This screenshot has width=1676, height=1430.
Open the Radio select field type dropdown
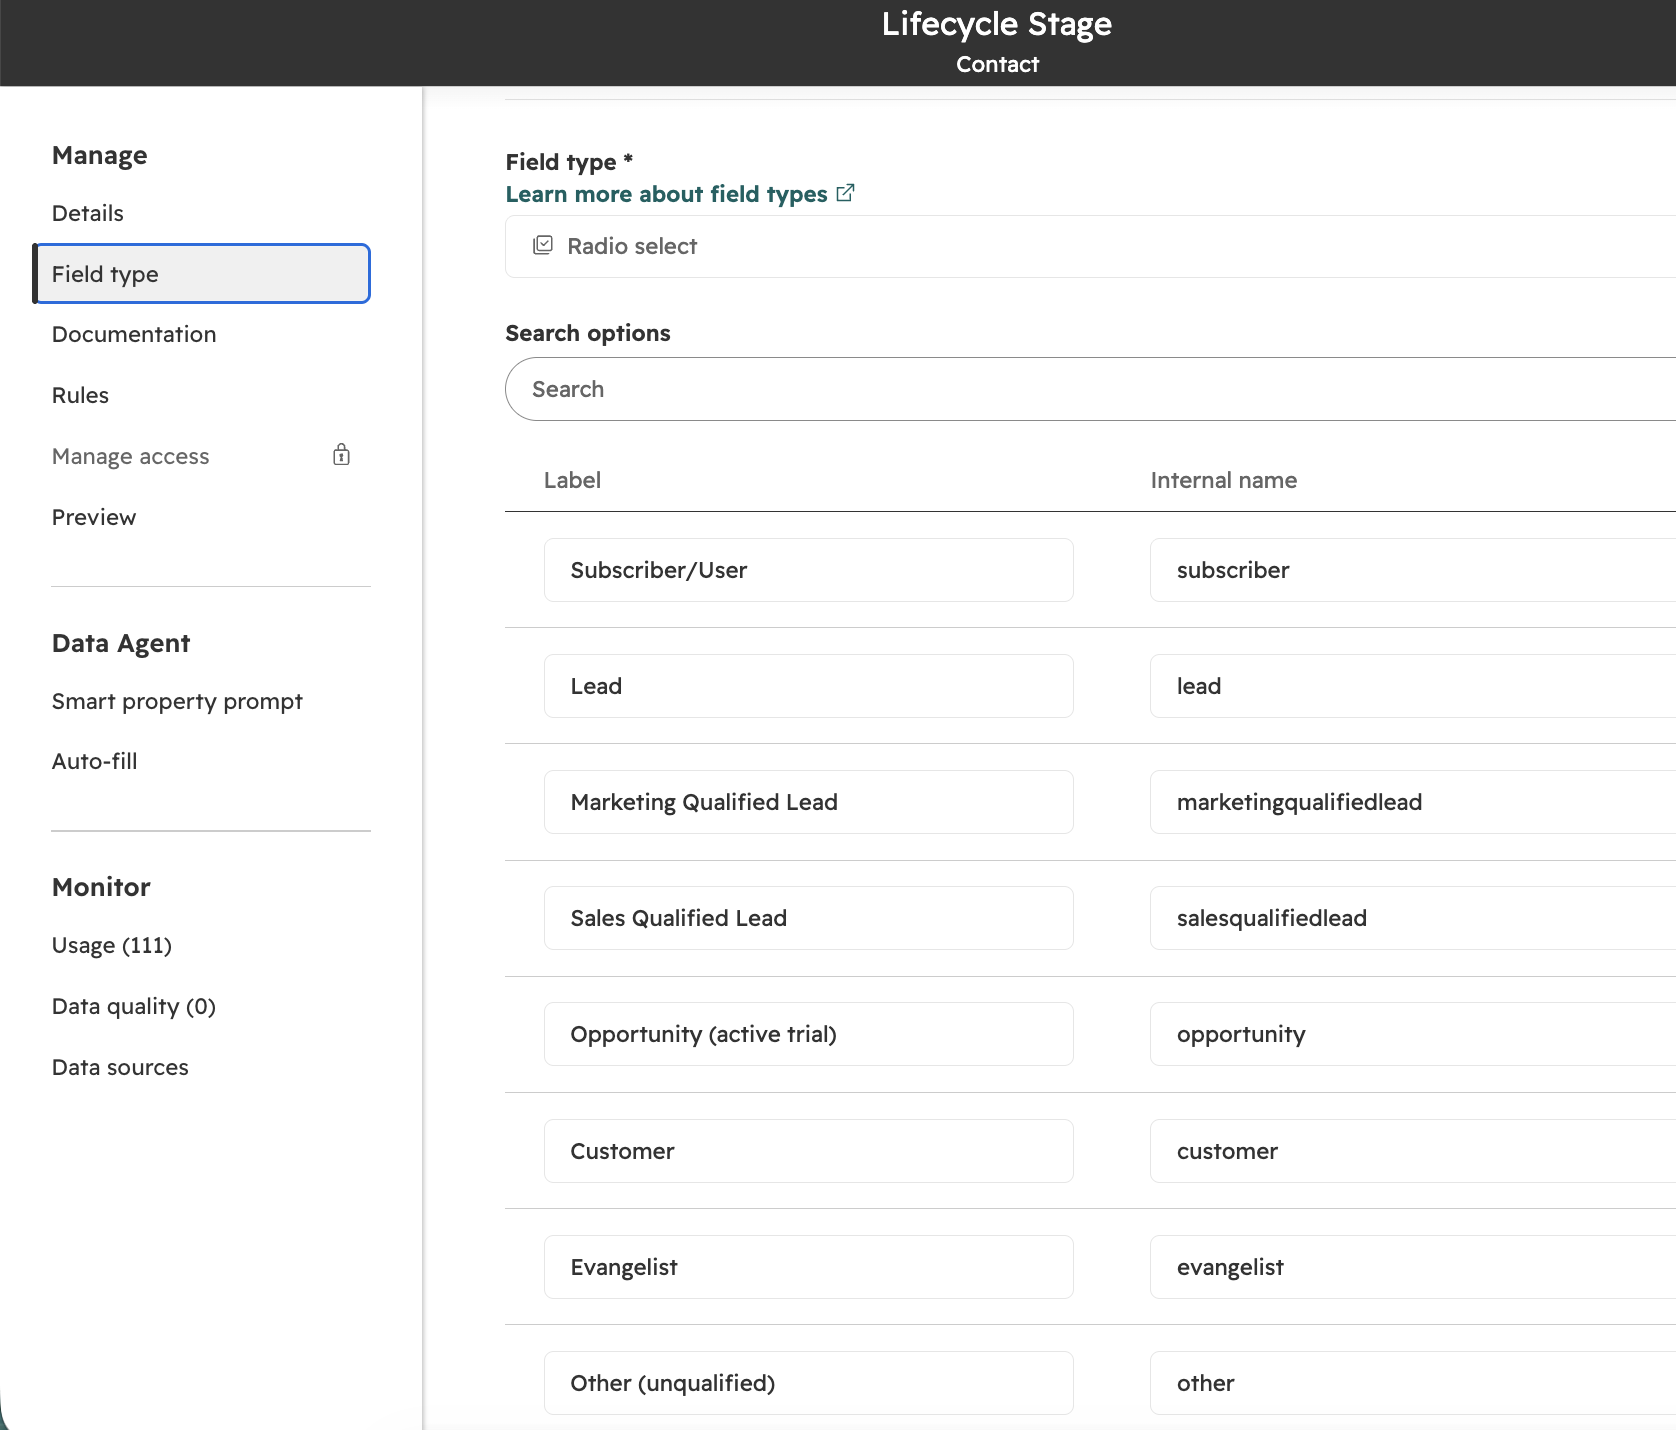click(1090, 246)
